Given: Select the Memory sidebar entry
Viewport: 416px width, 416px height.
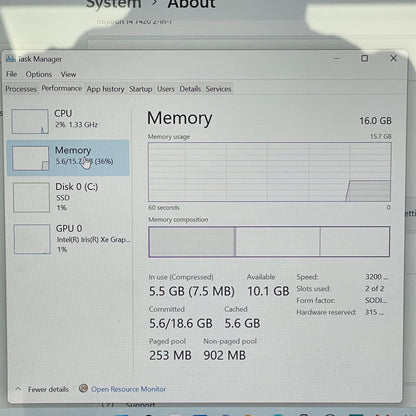Looking at the screenshot, I should (68, 158).
